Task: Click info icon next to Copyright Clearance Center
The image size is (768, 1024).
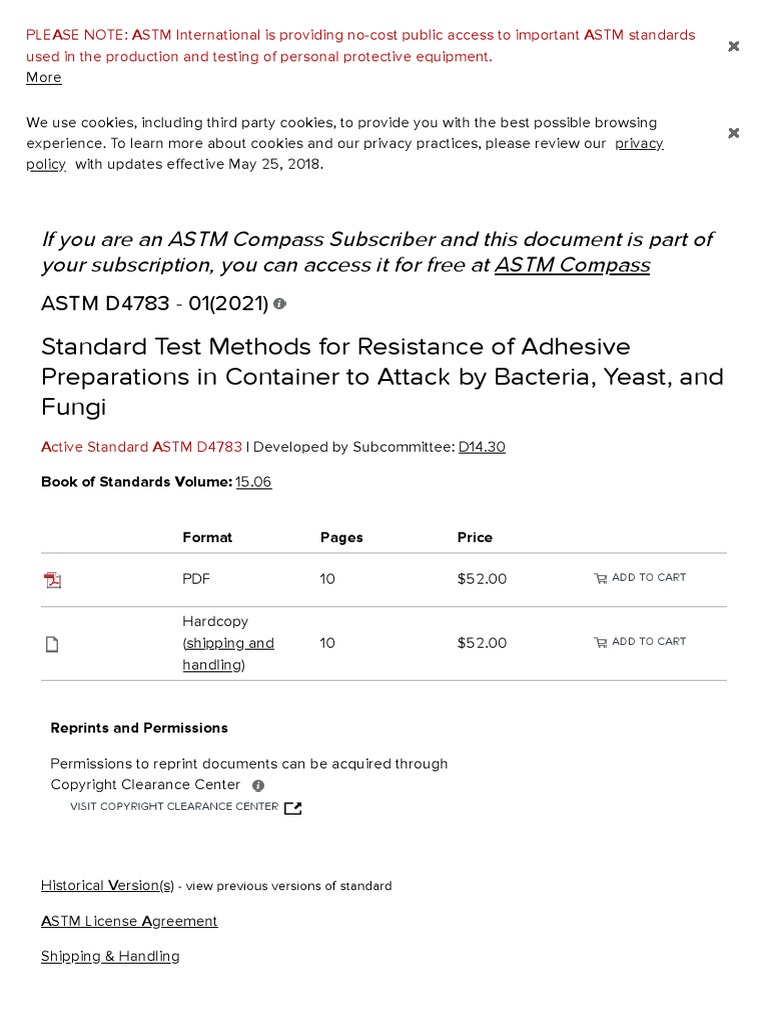Action: (x=258, y=786)
